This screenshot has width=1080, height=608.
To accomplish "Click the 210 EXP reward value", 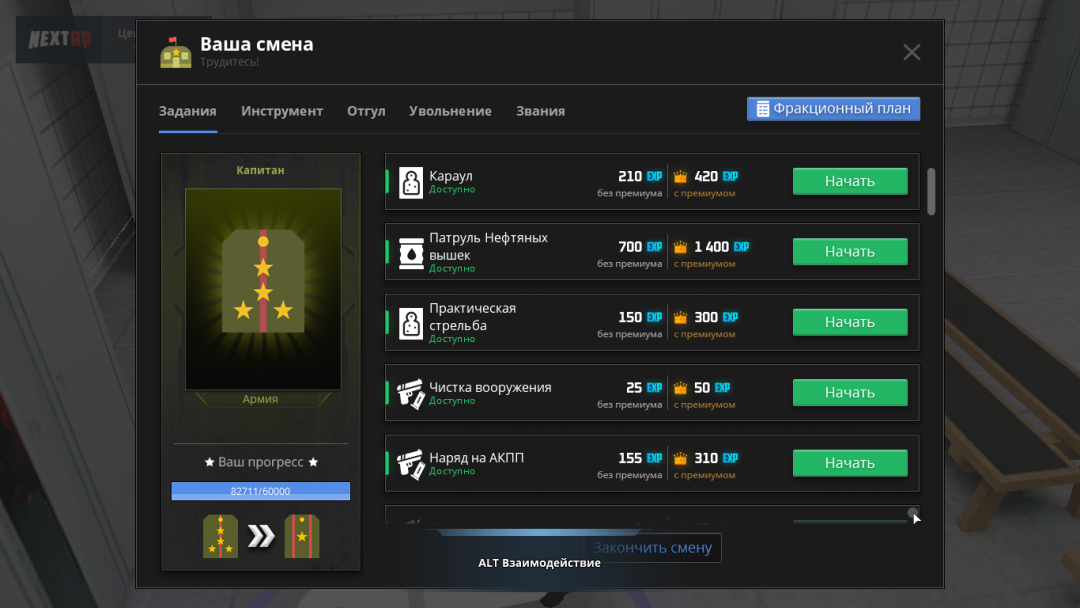I will point(640,176).
